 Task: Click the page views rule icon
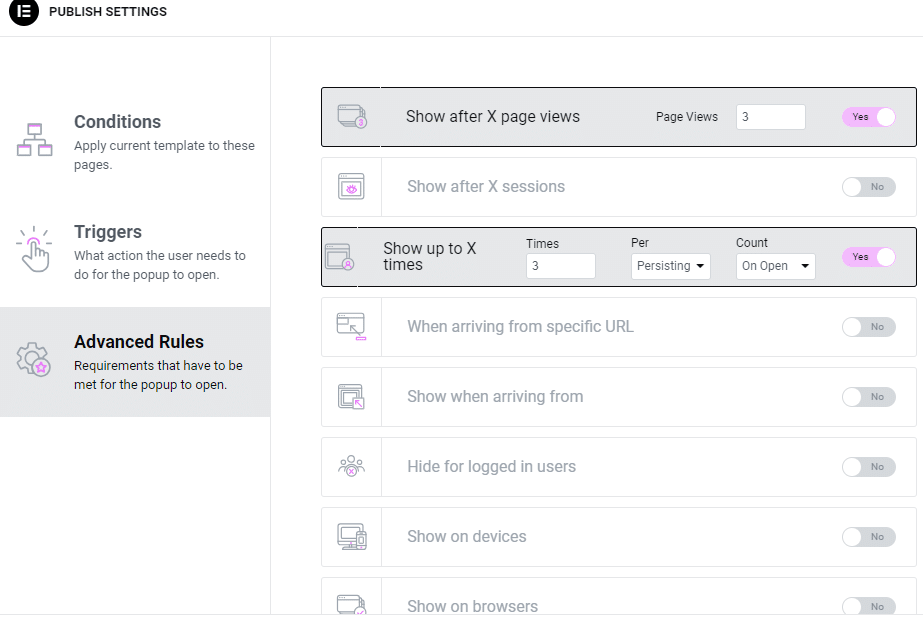click(x=352, y=117)
